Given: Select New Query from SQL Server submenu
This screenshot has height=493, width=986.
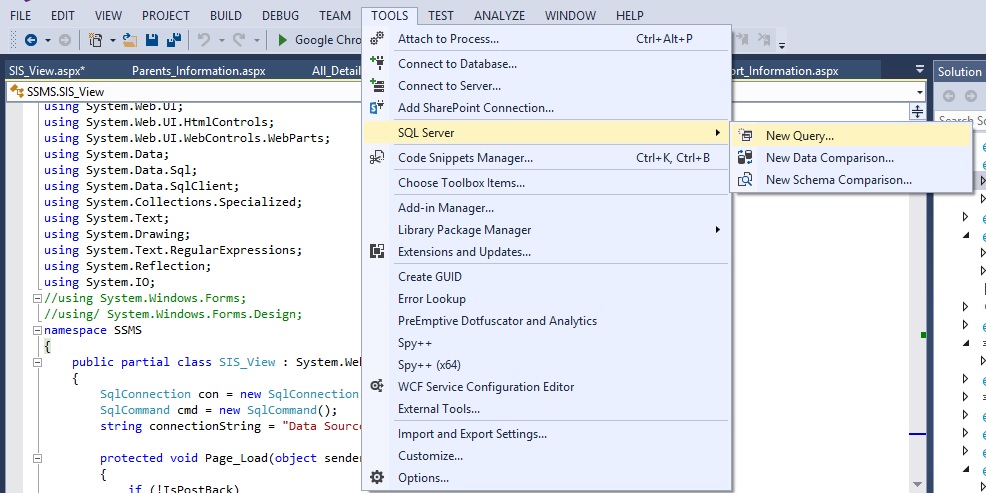Looking at the screenshot, I should pyautogui.click(x=799, y=136).
